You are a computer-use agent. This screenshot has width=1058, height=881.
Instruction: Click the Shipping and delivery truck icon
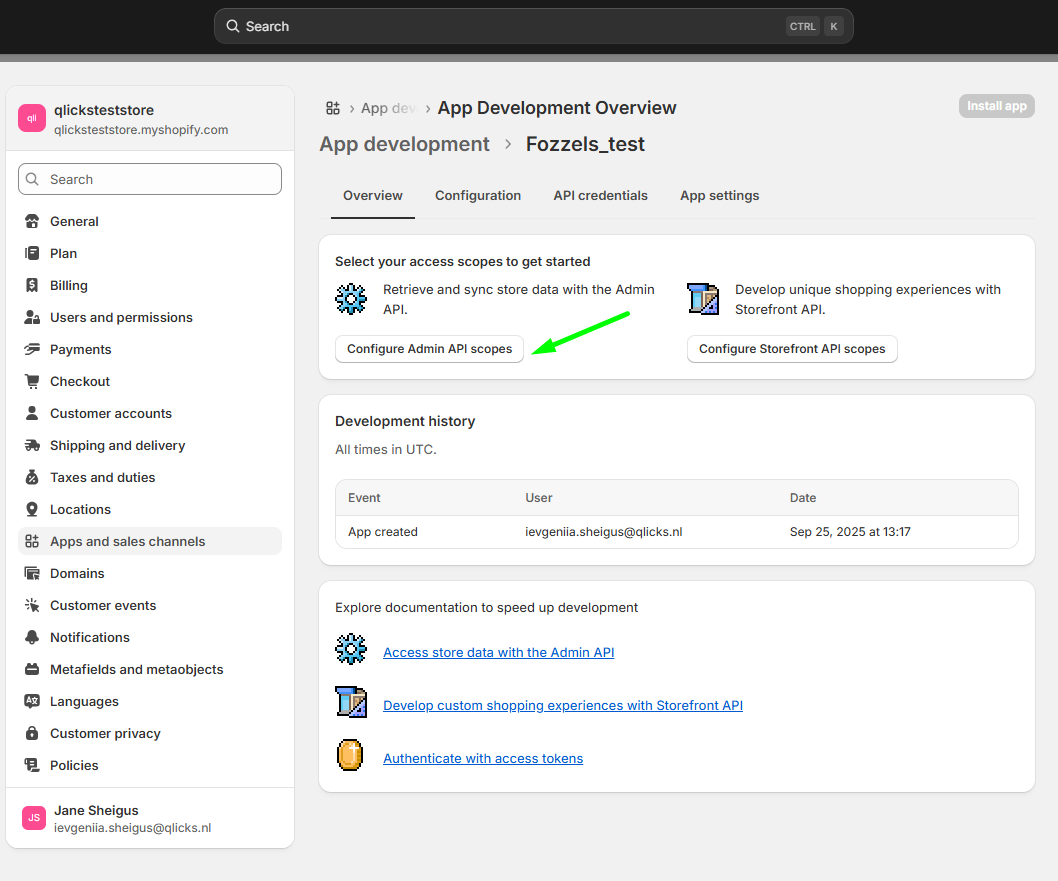(x=32, y=445)
